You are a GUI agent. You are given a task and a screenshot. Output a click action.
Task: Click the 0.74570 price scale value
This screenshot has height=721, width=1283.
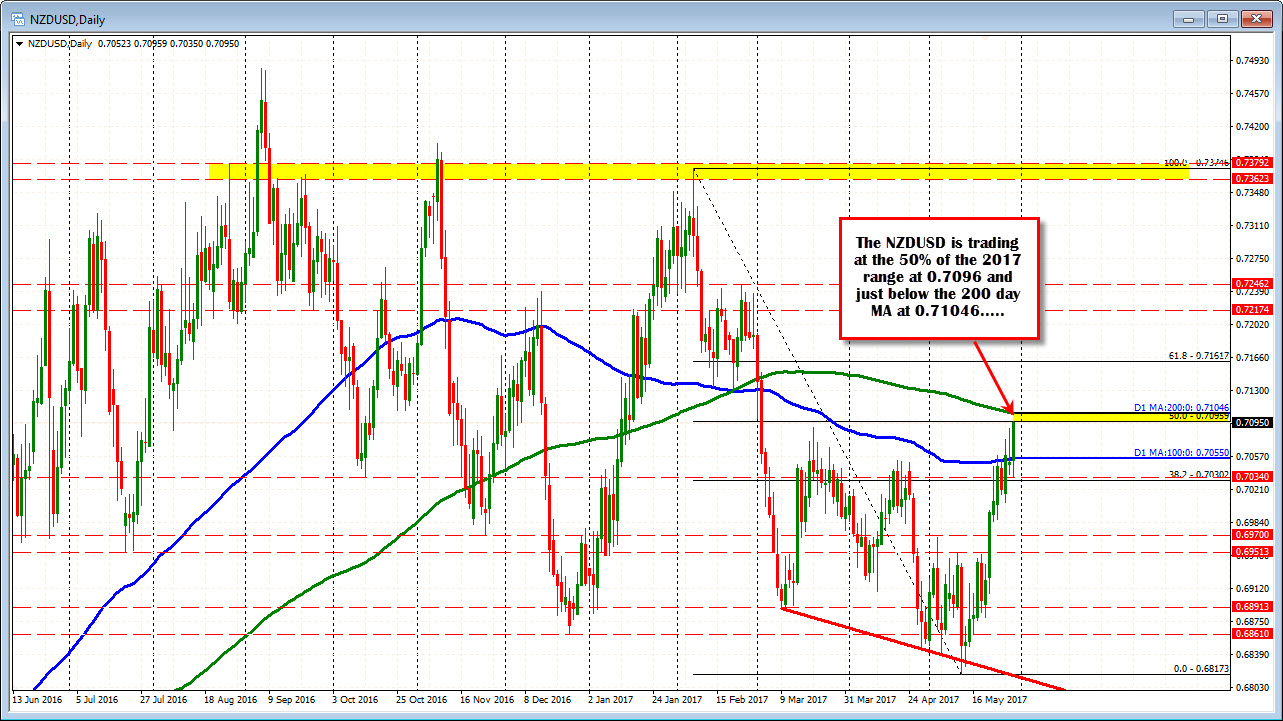tap(1253, 94)
